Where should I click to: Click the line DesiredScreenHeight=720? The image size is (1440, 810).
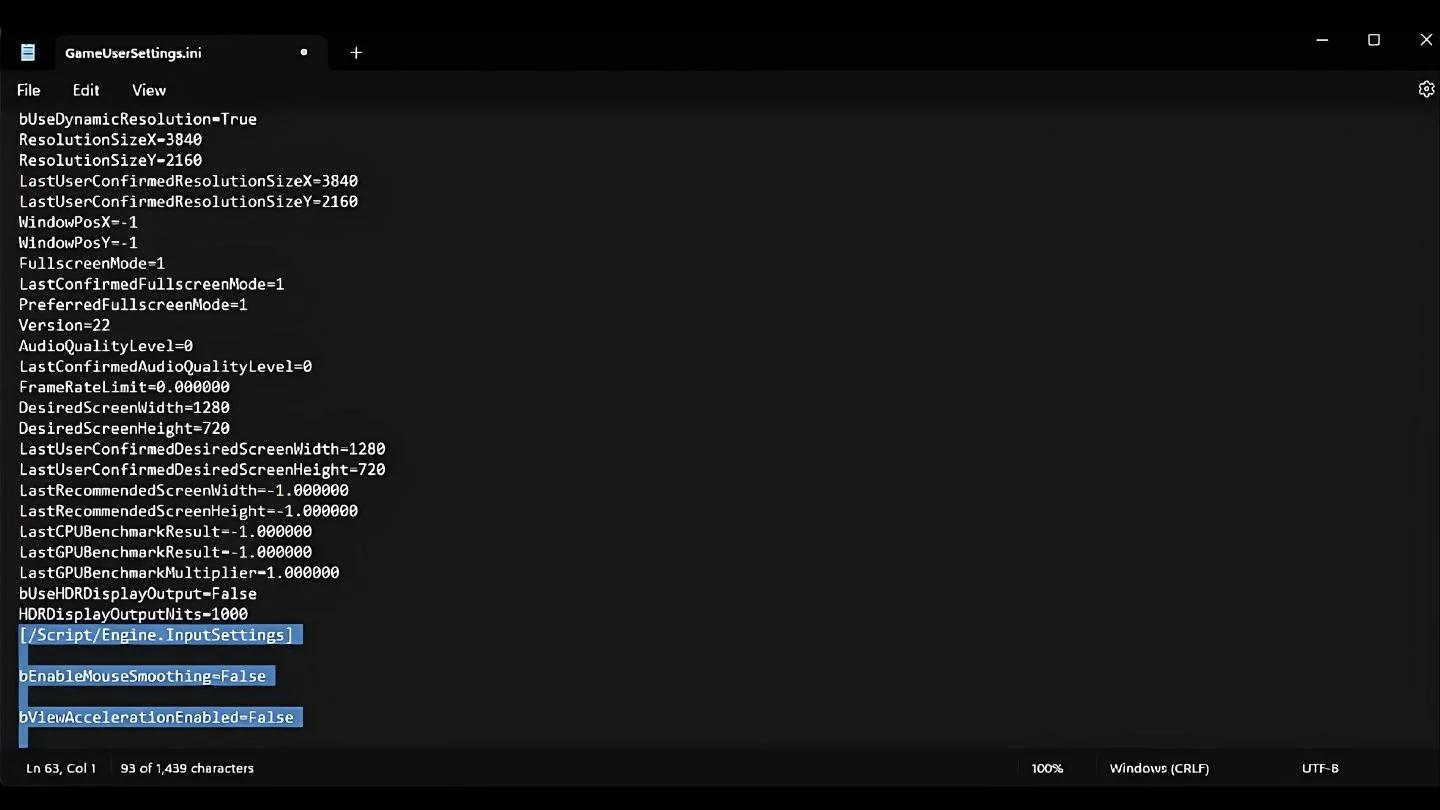[x=124, y=428]
